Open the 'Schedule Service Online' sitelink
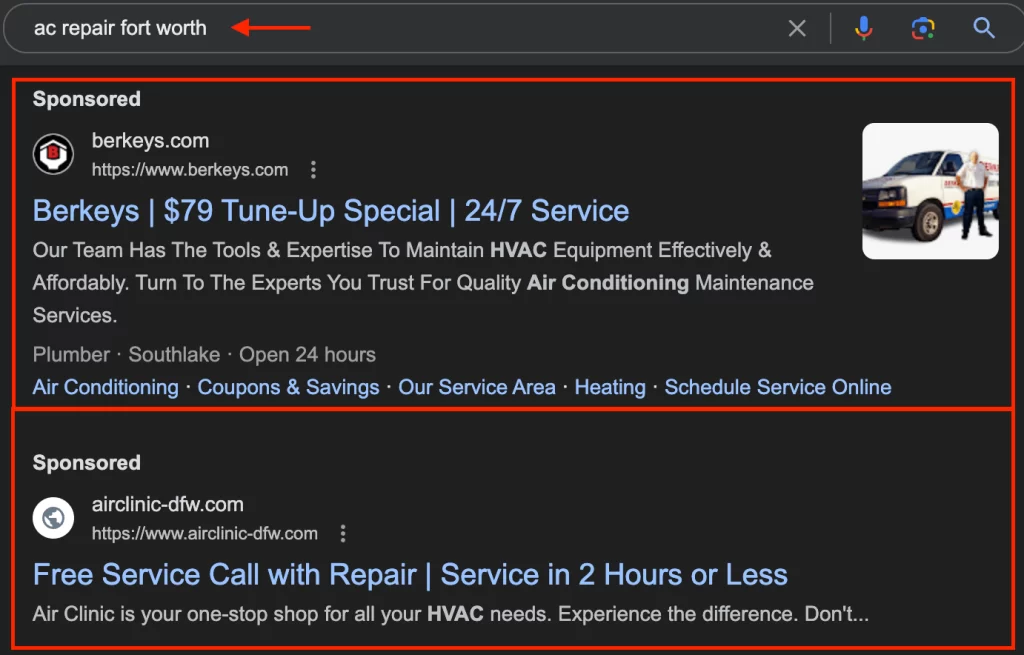Image resolution: width=1024 pixels, height=655 pixels. pos(778,387)
